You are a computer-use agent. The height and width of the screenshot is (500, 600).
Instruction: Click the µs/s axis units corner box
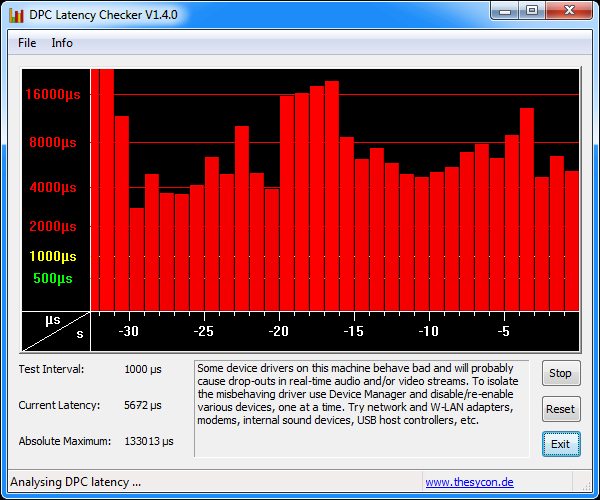tap(56, 331)
